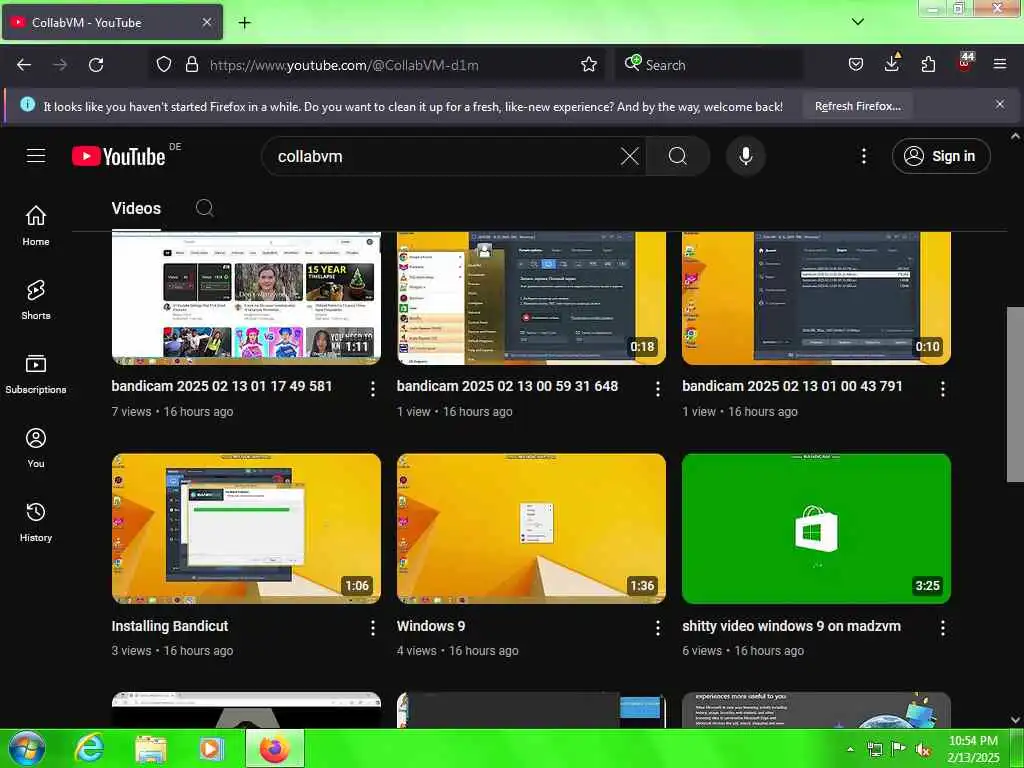Click title bandicam 2025 02 13 01 17 49 581
1024x768 pixels.
point(221,386)
